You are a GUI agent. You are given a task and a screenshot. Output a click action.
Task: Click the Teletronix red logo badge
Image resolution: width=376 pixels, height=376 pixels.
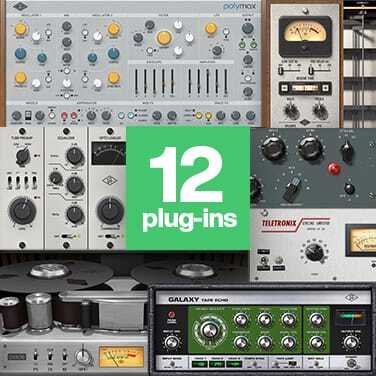tap(275, 223)
